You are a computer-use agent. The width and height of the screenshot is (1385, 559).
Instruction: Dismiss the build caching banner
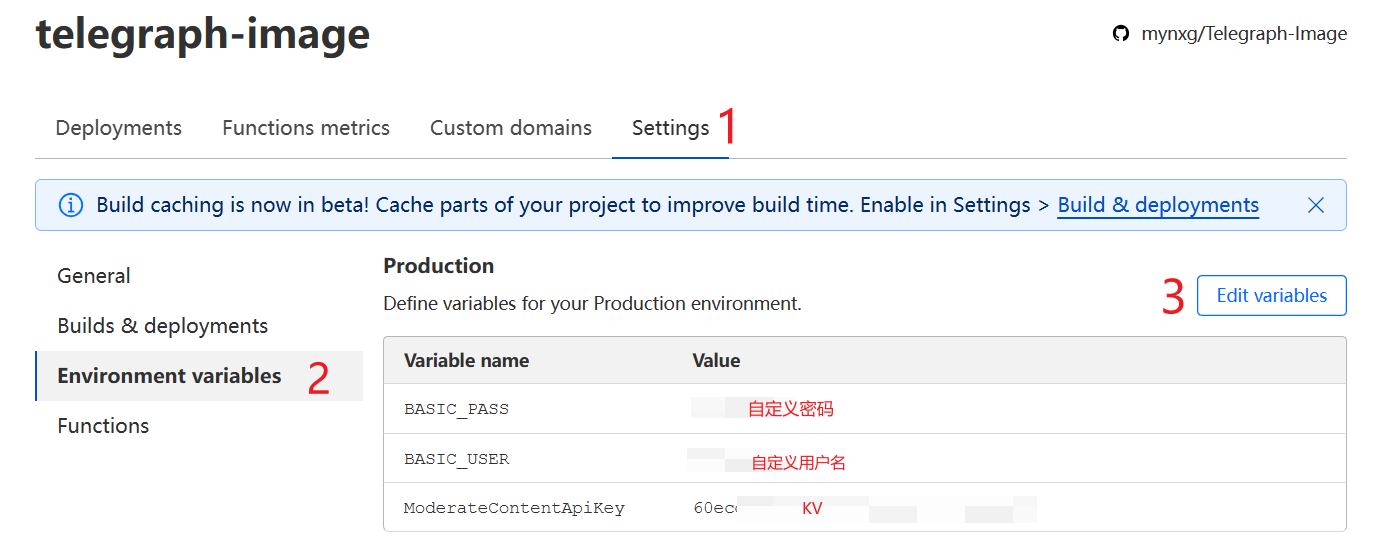(x=1316, y=205)
